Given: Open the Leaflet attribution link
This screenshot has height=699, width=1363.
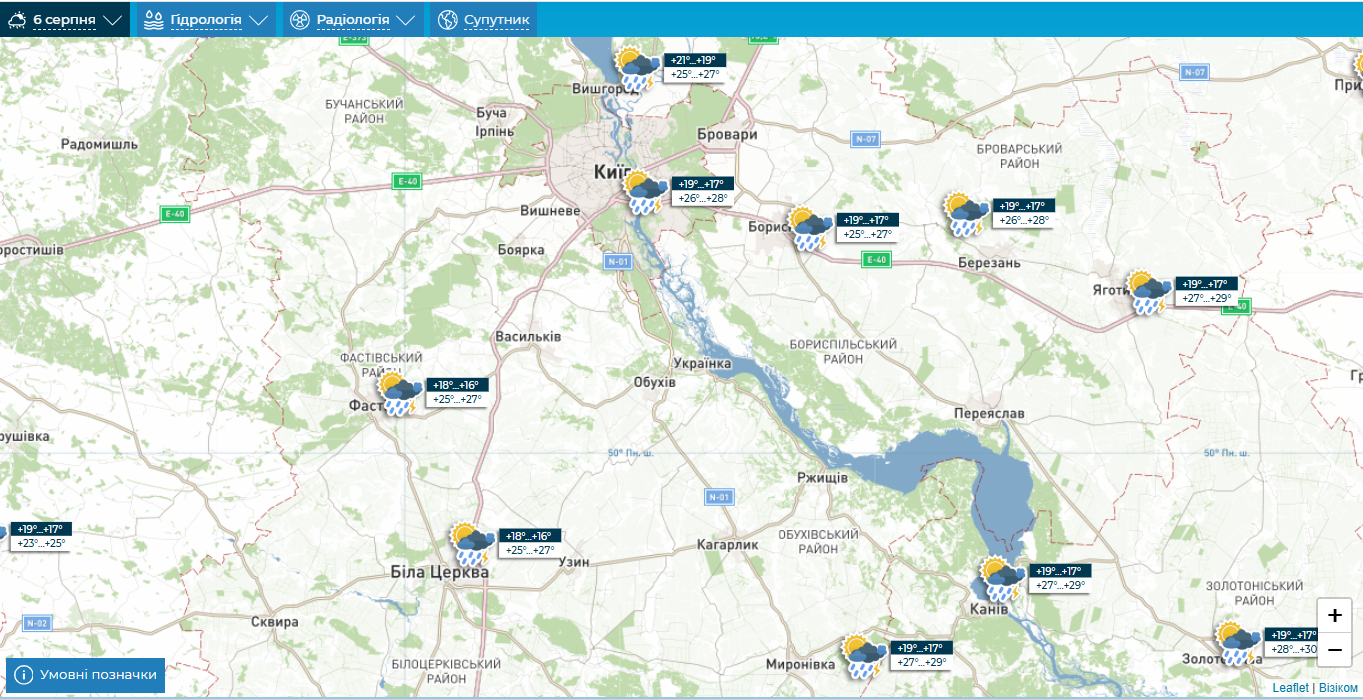Looking at the screenshot, I should (x=1290, y=688).
